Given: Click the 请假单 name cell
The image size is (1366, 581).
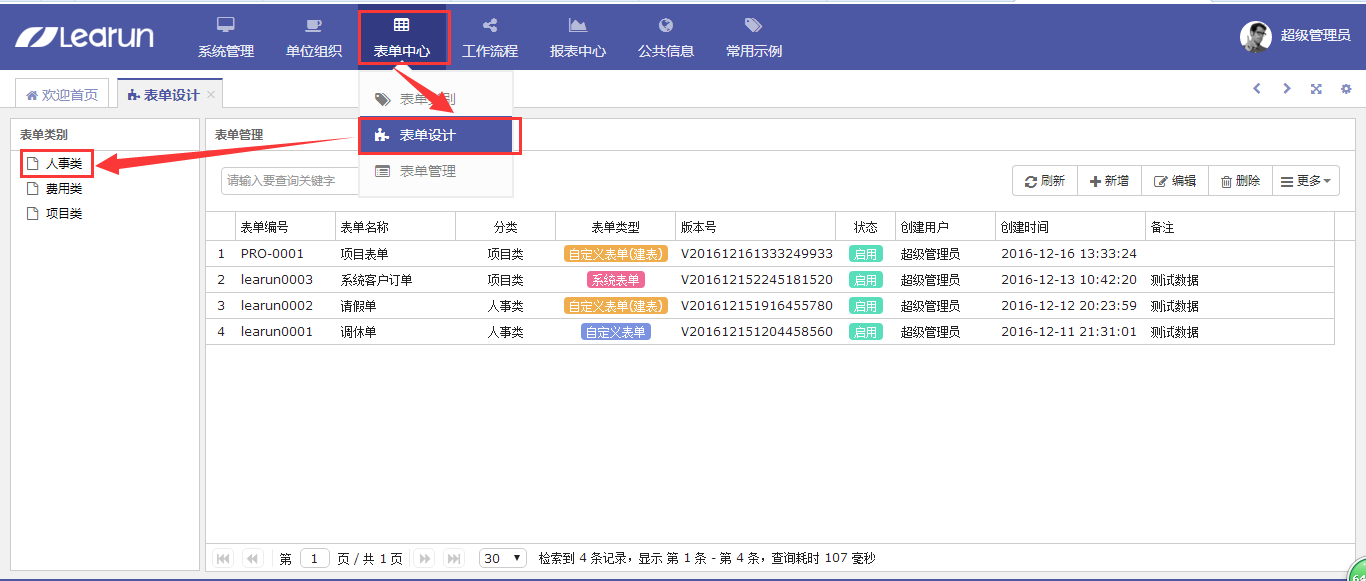Looking at the screenshot, I should [x=395, y=306].
